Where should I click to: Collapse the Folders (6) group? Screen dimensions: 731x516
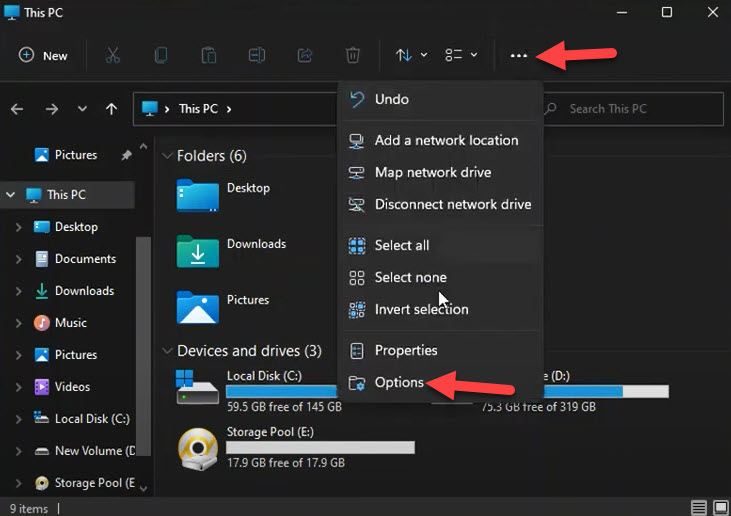tap(167, 156)
